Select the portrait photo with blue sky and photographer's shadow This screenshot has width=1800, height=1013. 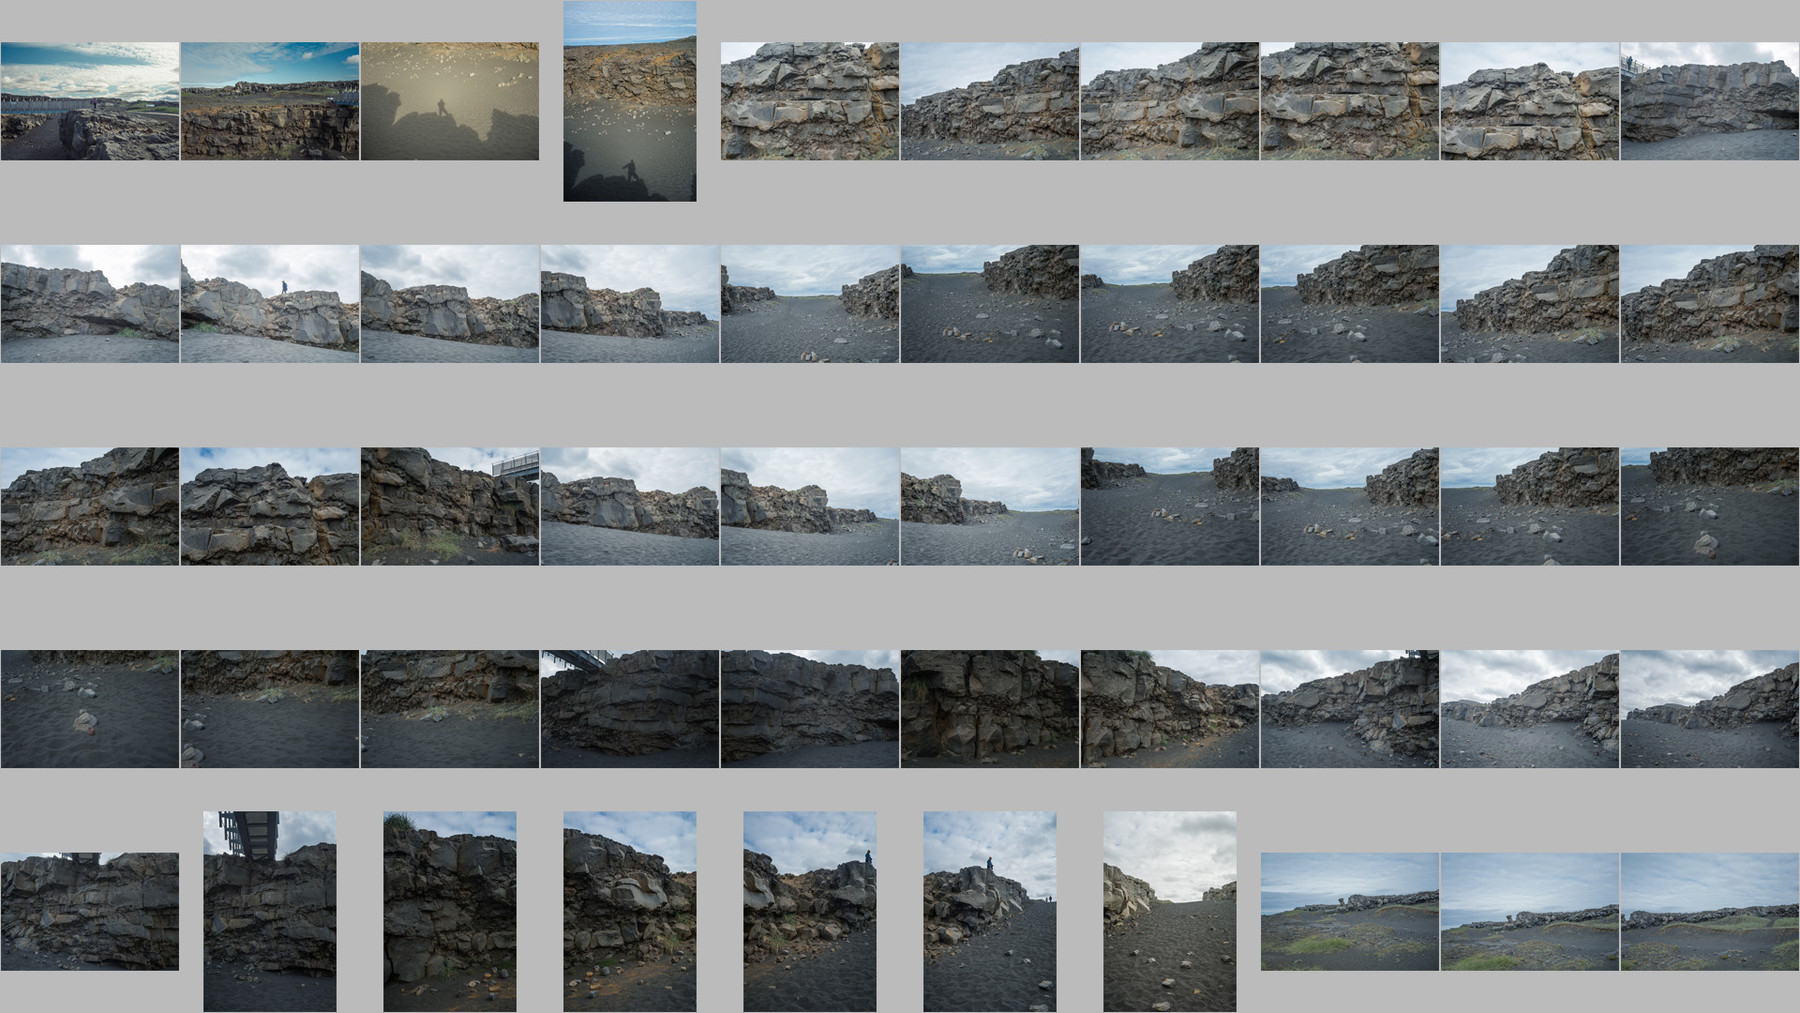(x=630, y=101)
